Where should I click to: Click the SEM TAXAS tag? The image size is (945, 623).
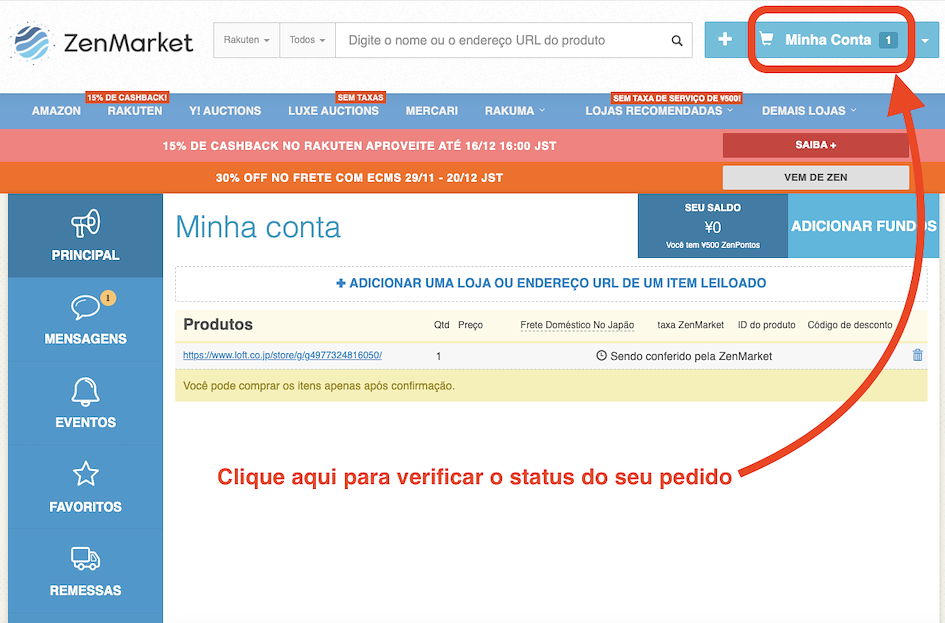tap(360, 97)
